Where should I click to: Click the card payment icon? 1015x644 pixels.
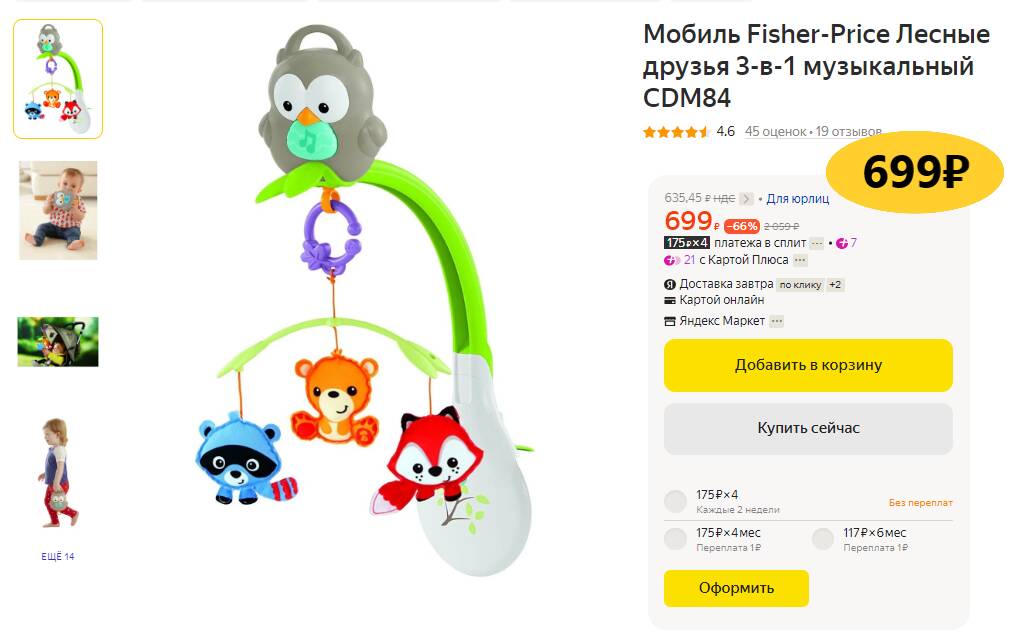670,300
